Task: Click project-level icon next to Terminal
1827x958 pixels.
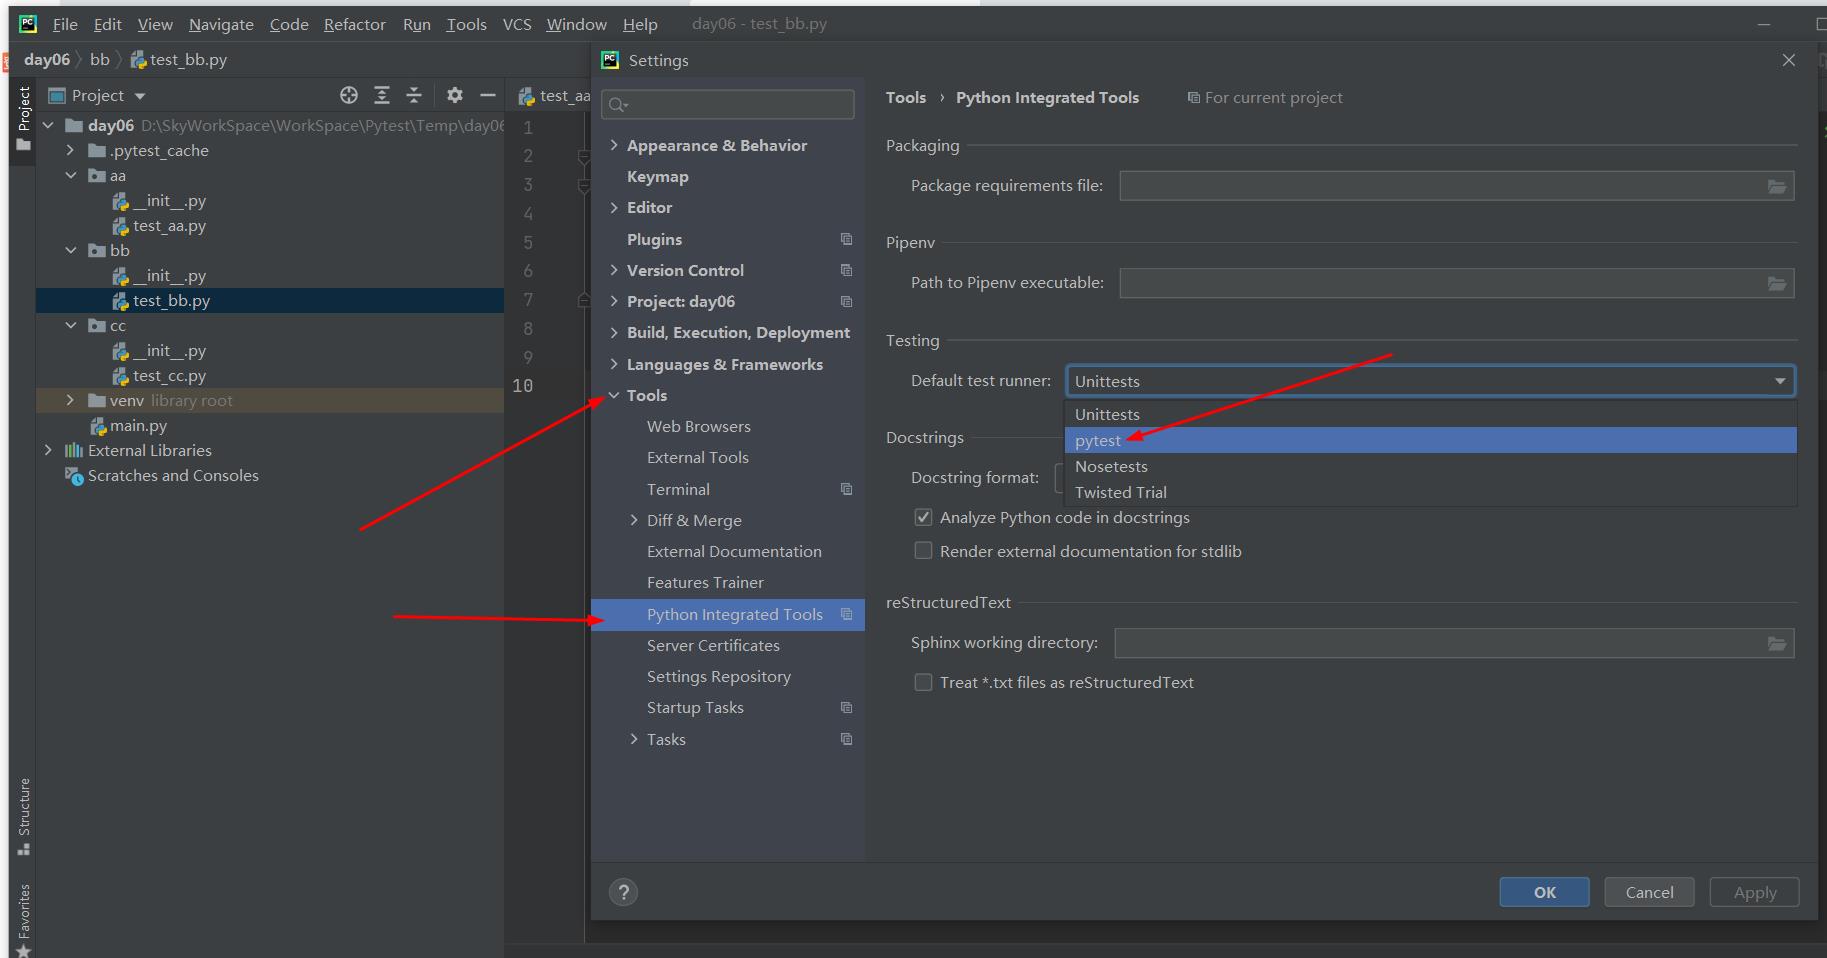Action: click(847, 489)
